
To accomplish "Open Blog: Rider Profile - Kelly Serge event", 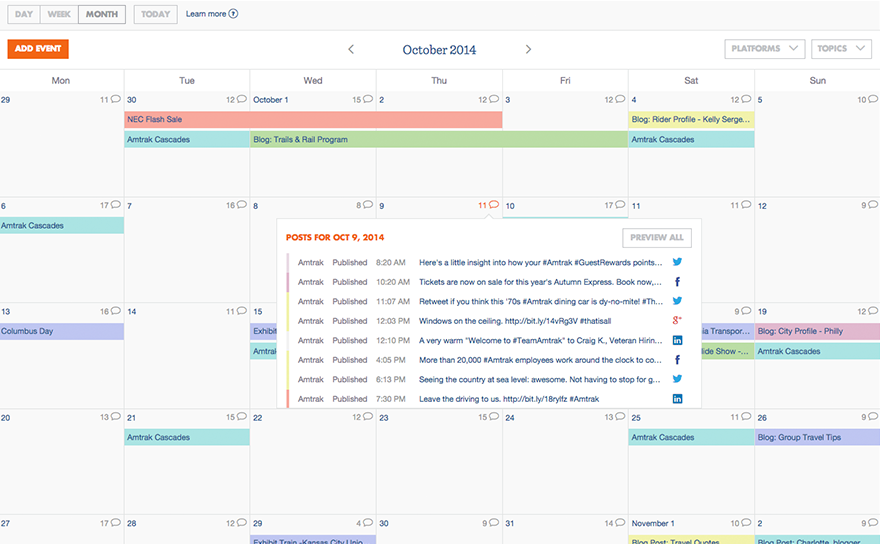I will coord(691,119).
